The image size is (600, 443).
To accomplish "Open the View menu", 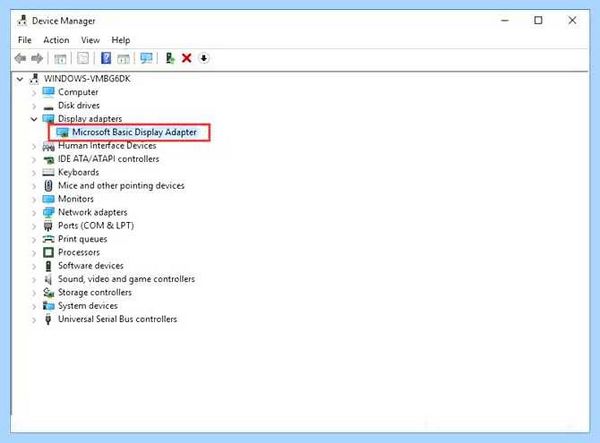I will 90,40.
